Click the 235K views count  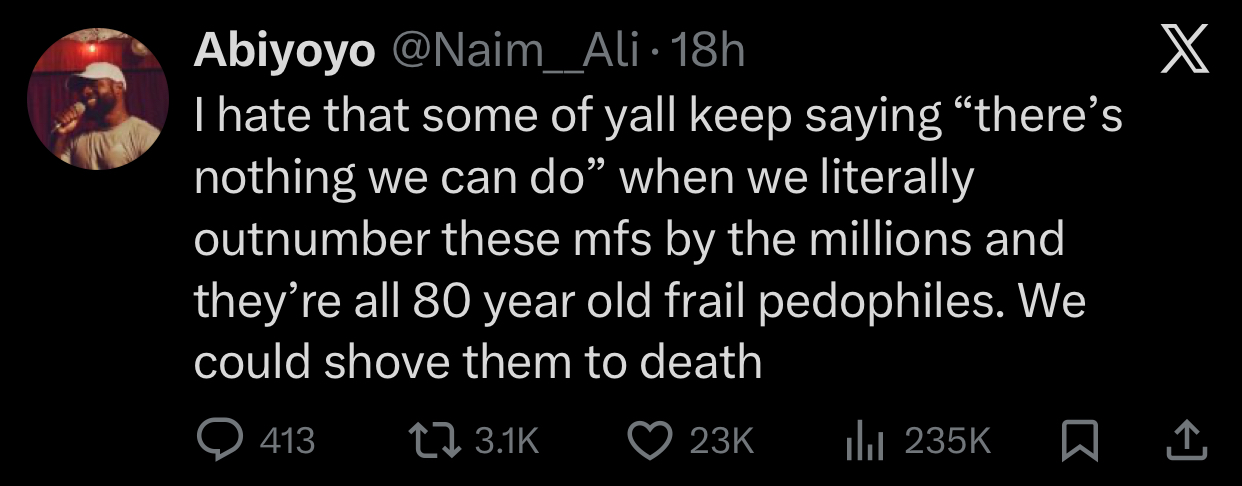coord(946,441)
